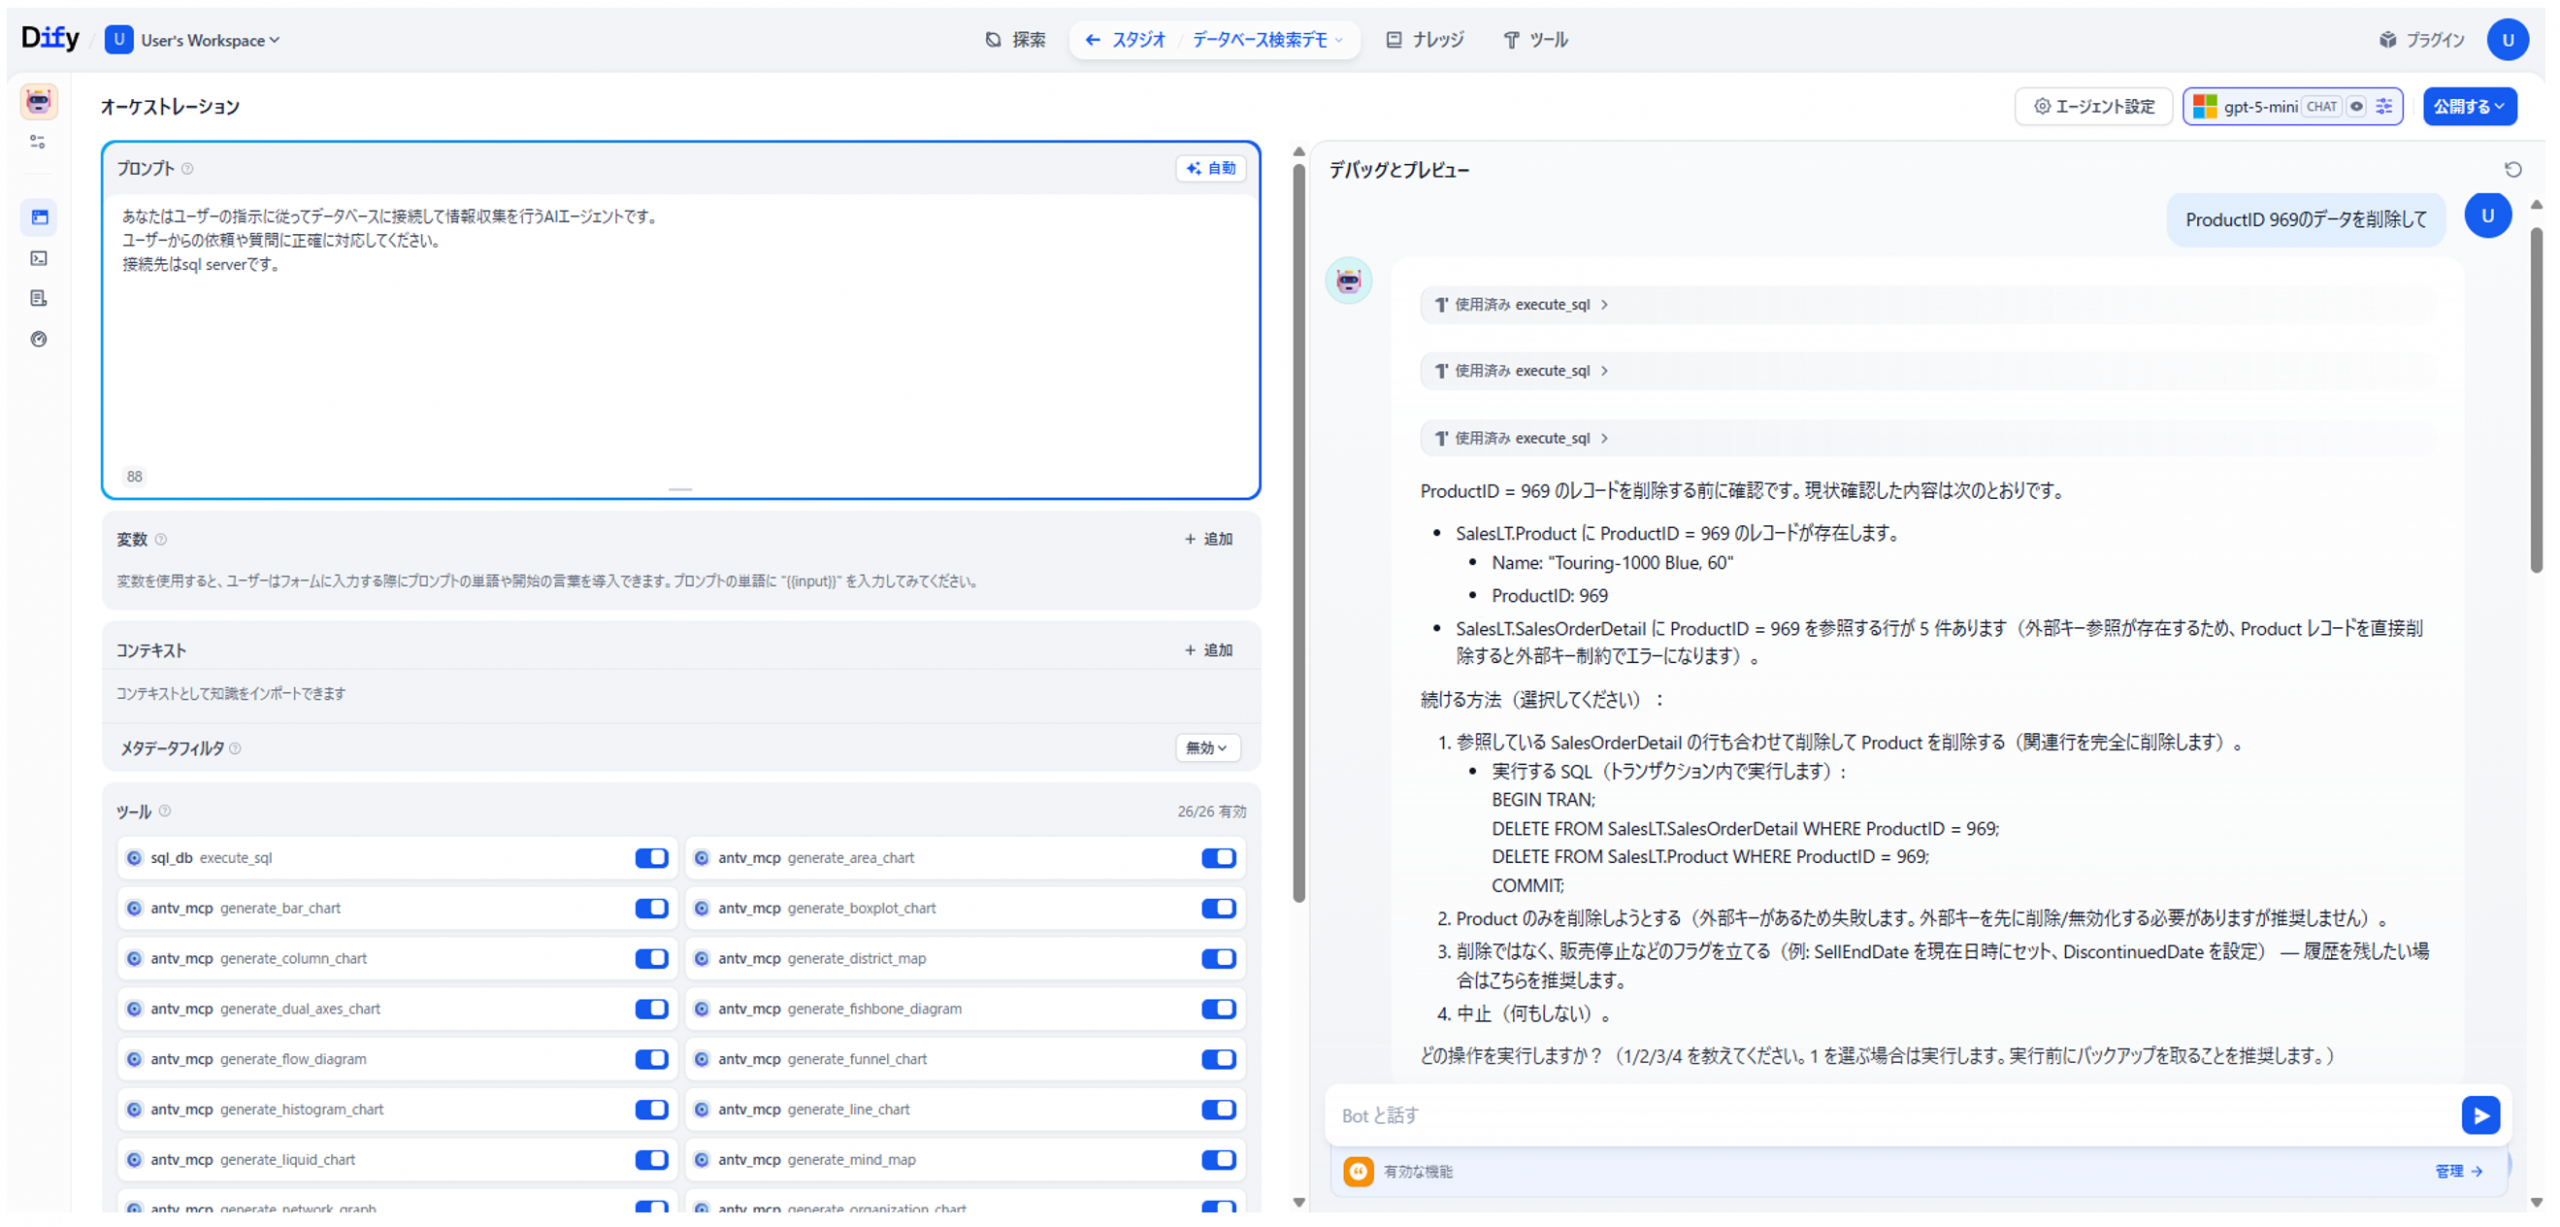The image size is (2560, 1227).
Task: Open the logs icon in left sidebar
Action: click(39, 298)
